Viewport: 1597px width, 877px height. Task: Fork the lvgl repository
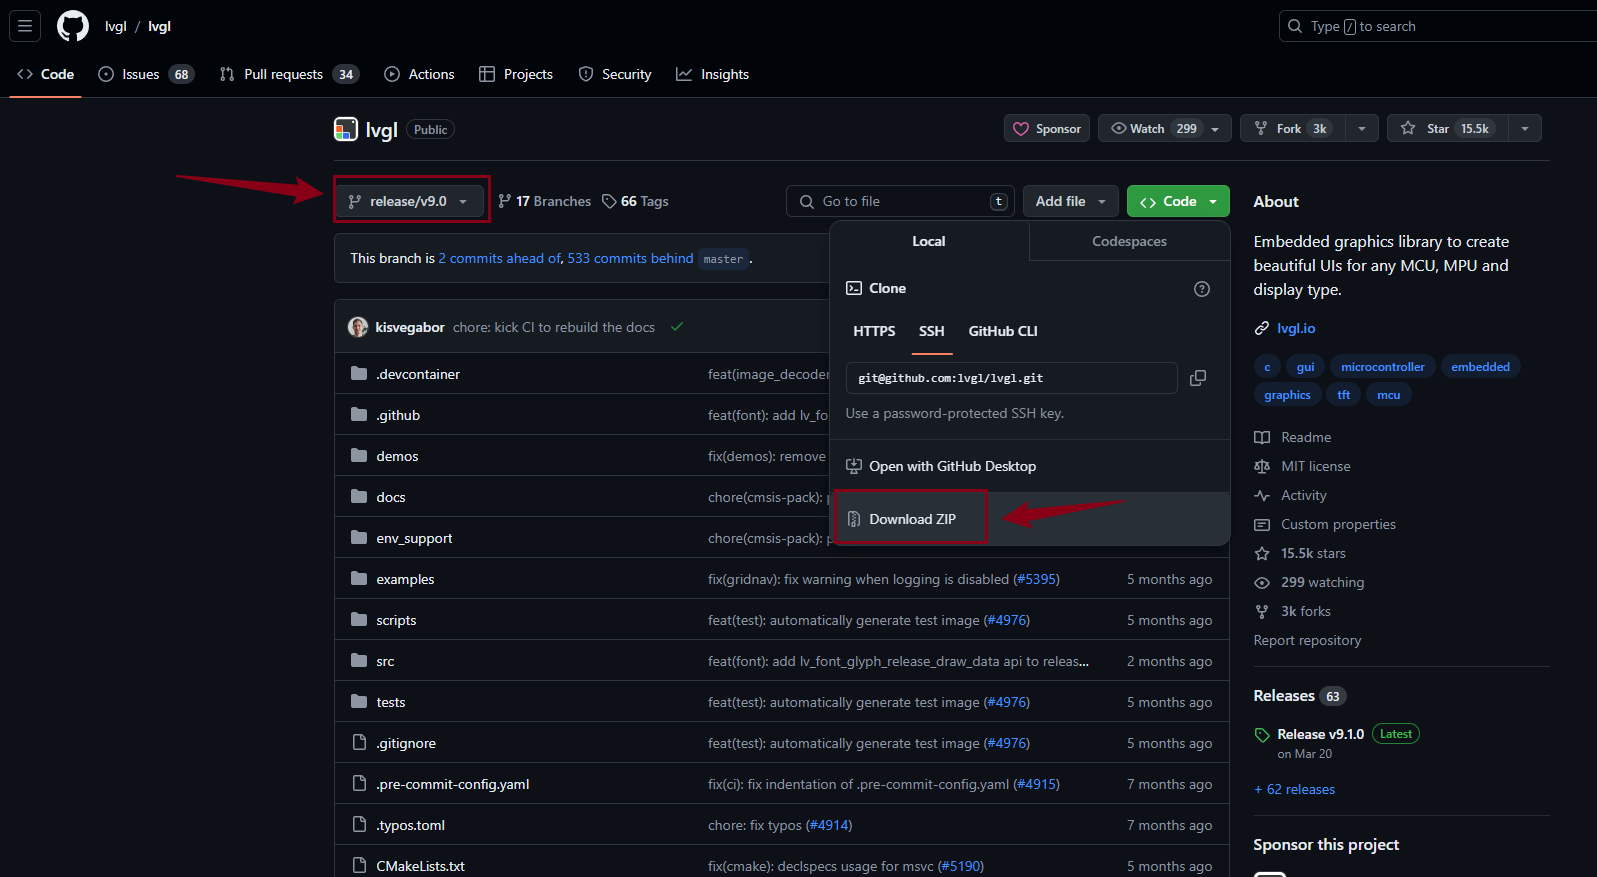coord(1293,129)
